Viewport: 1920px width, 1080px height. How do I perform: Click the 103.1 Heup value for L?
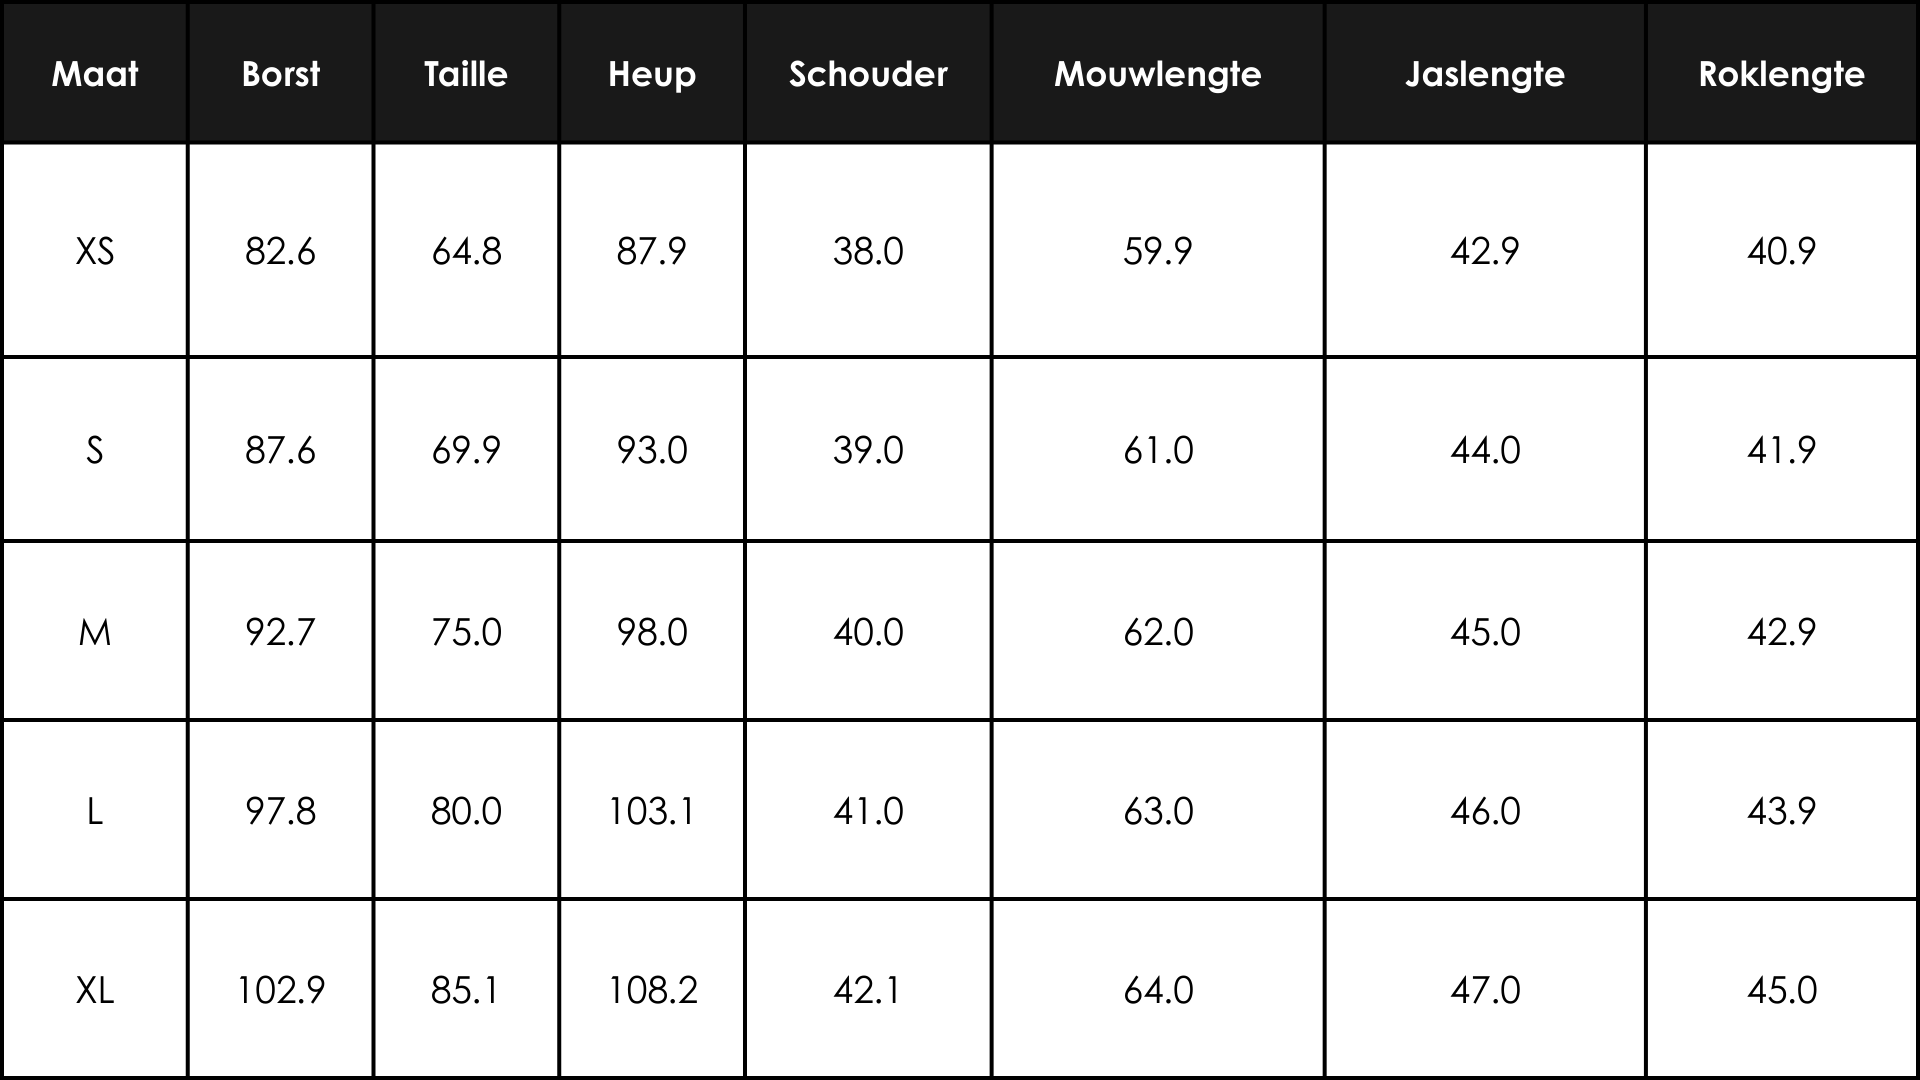tap(652, 811)
